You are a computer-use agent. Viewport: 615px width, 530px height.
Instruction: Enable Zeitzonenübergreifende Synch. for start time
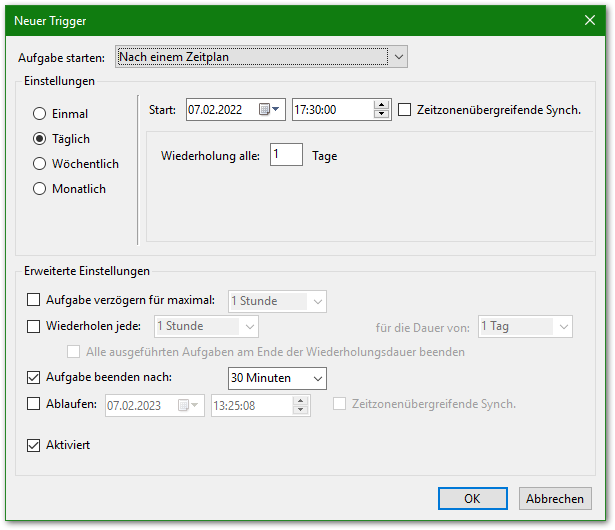(x=405, y=110)
